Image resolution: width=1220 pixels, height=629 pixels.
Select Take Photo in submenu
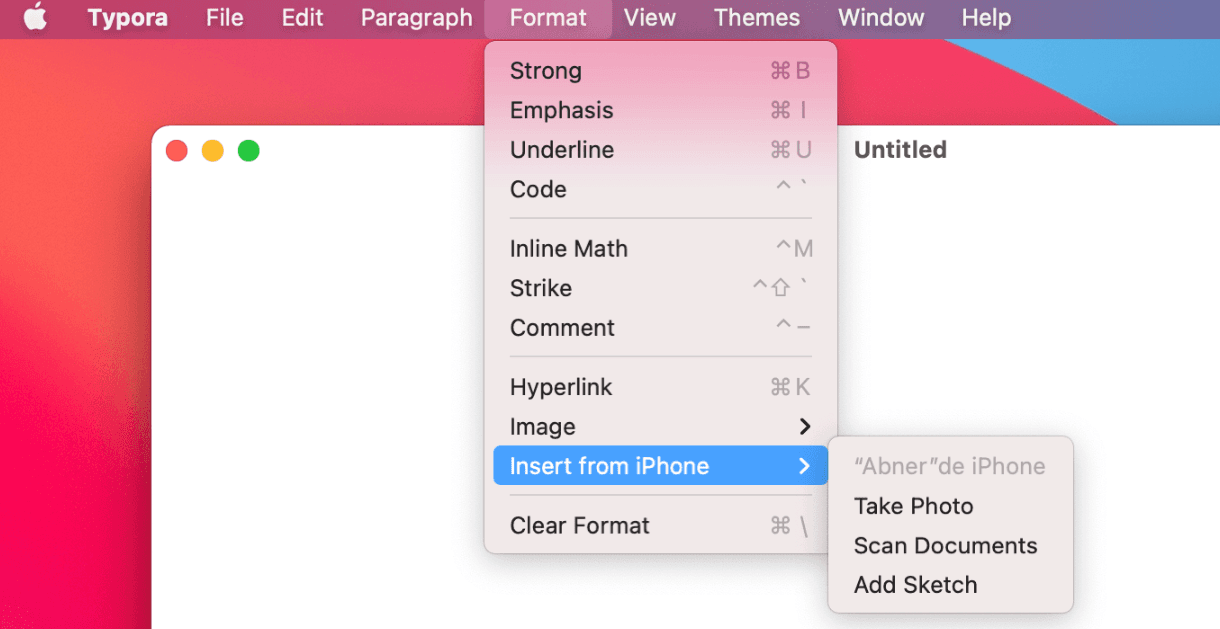(x=913, y=506)
